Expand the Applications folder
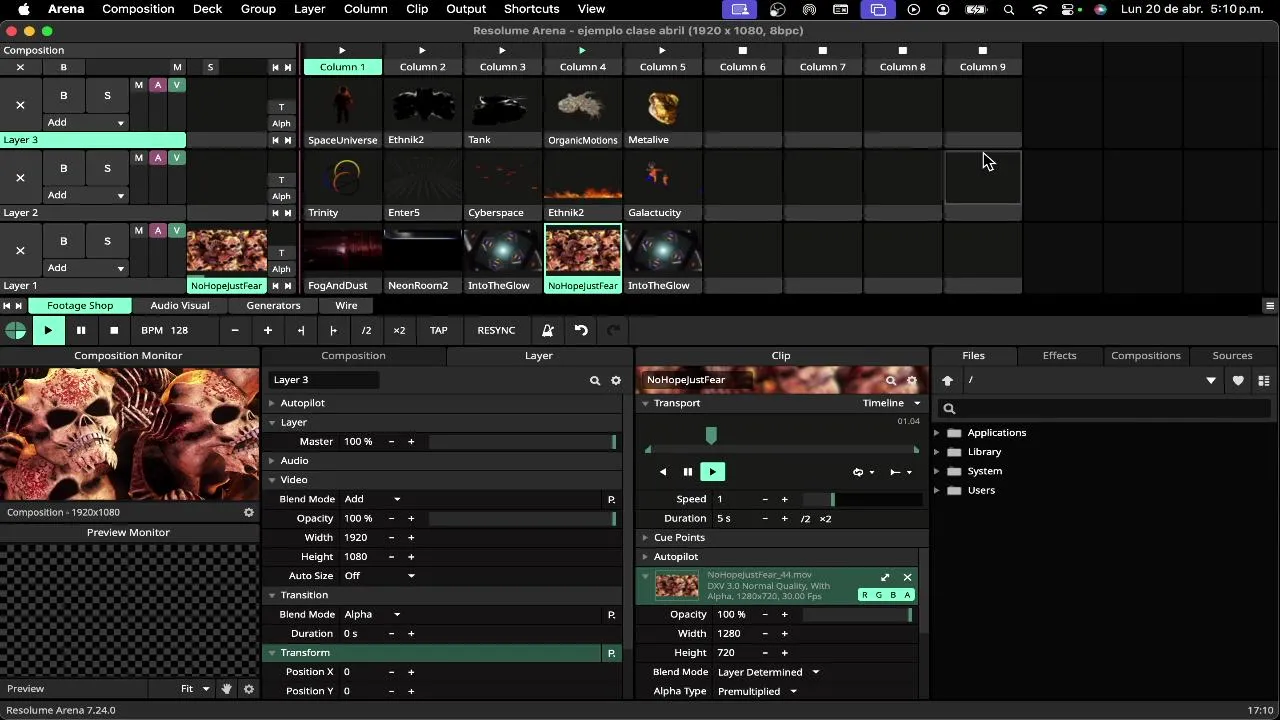1280x720 pixels. tap(938, 433)
